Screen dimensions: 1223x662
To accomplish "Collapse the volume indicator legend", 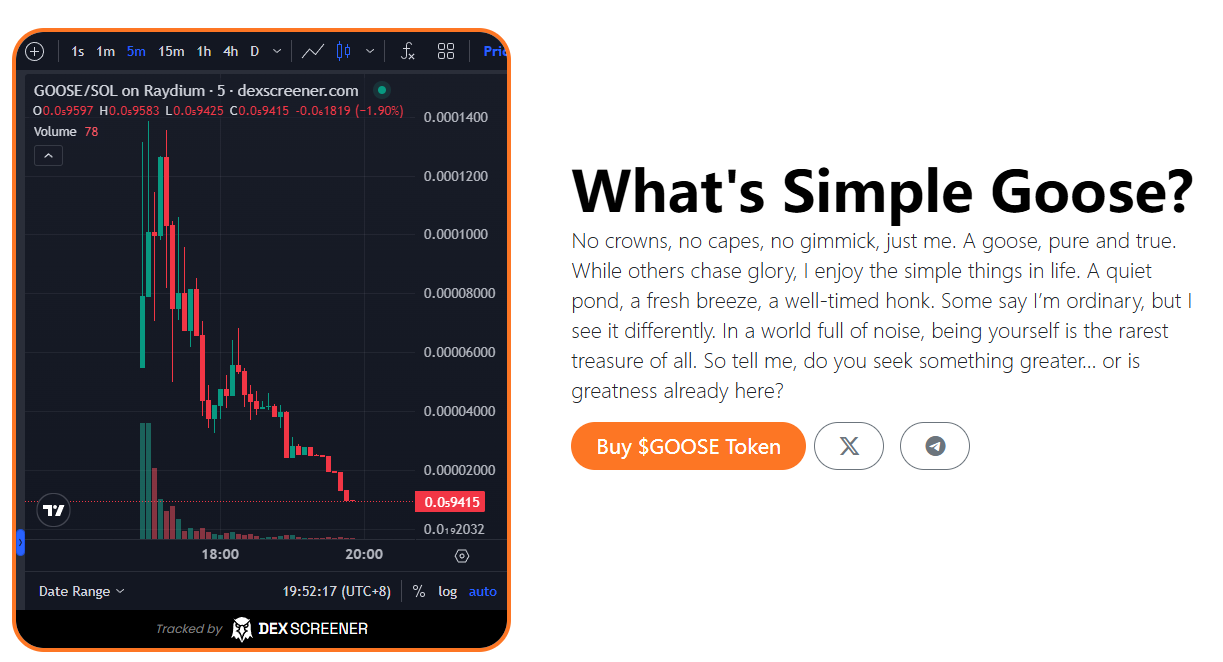I will [x=48, y=155].
